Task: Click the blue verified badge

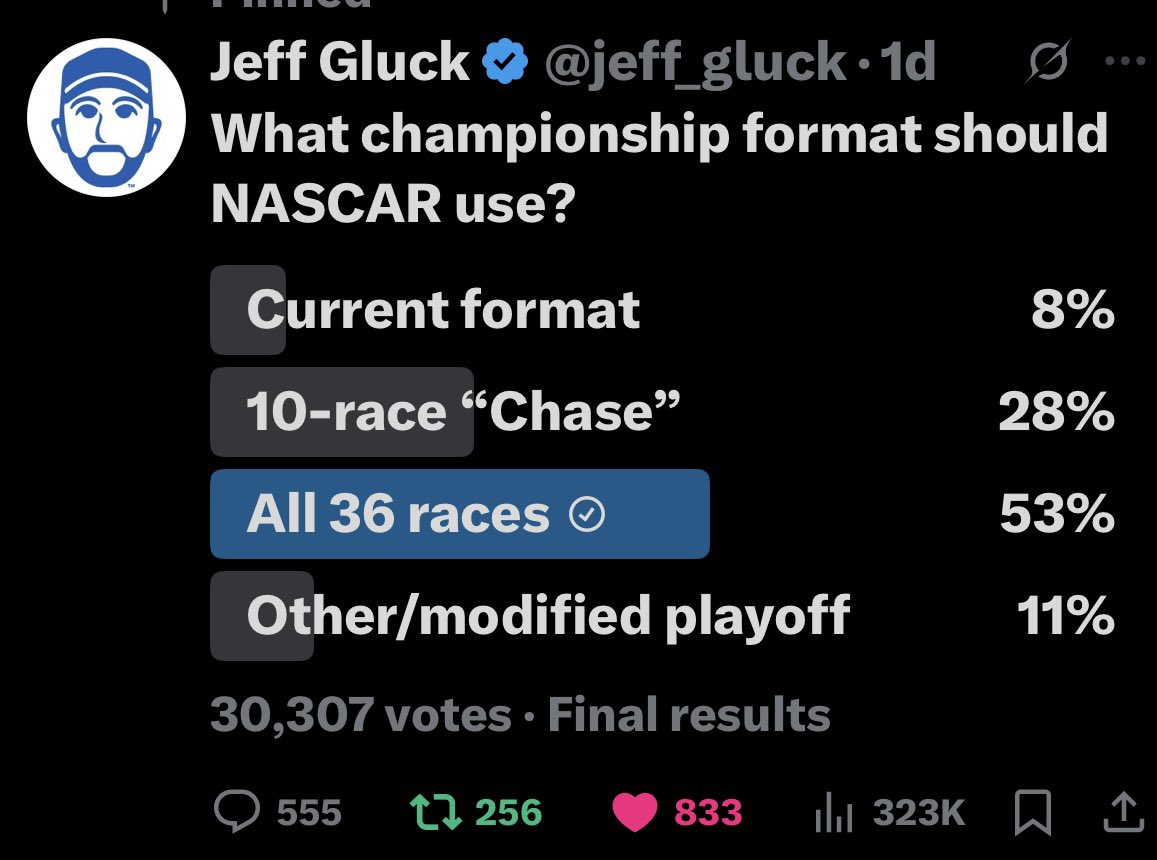Action: (507, 64)
